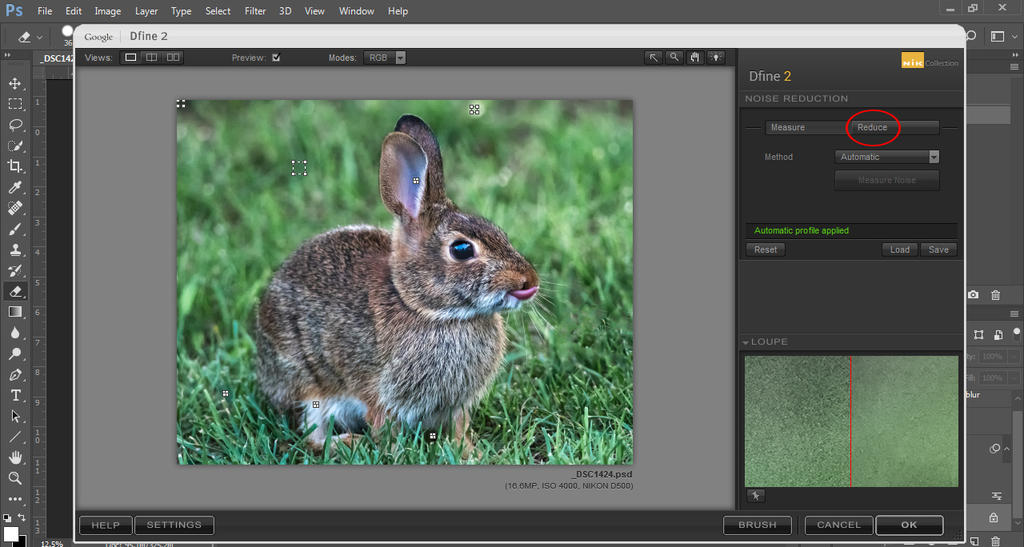Click the Photoshop foreground color swatch
1024x547 pixels.
click(11, 534)
